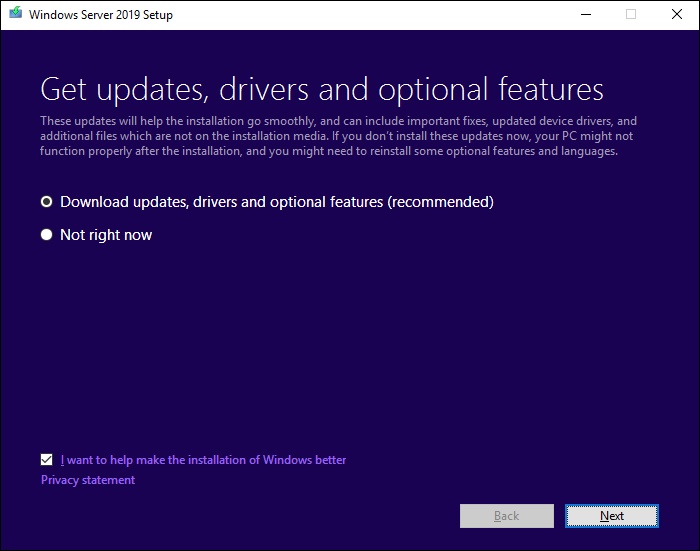The width and height of the screenshot is (700, 551).
Task: Click the paragraph line starting 'These updates will help'
Action: (x=338, y=121)
